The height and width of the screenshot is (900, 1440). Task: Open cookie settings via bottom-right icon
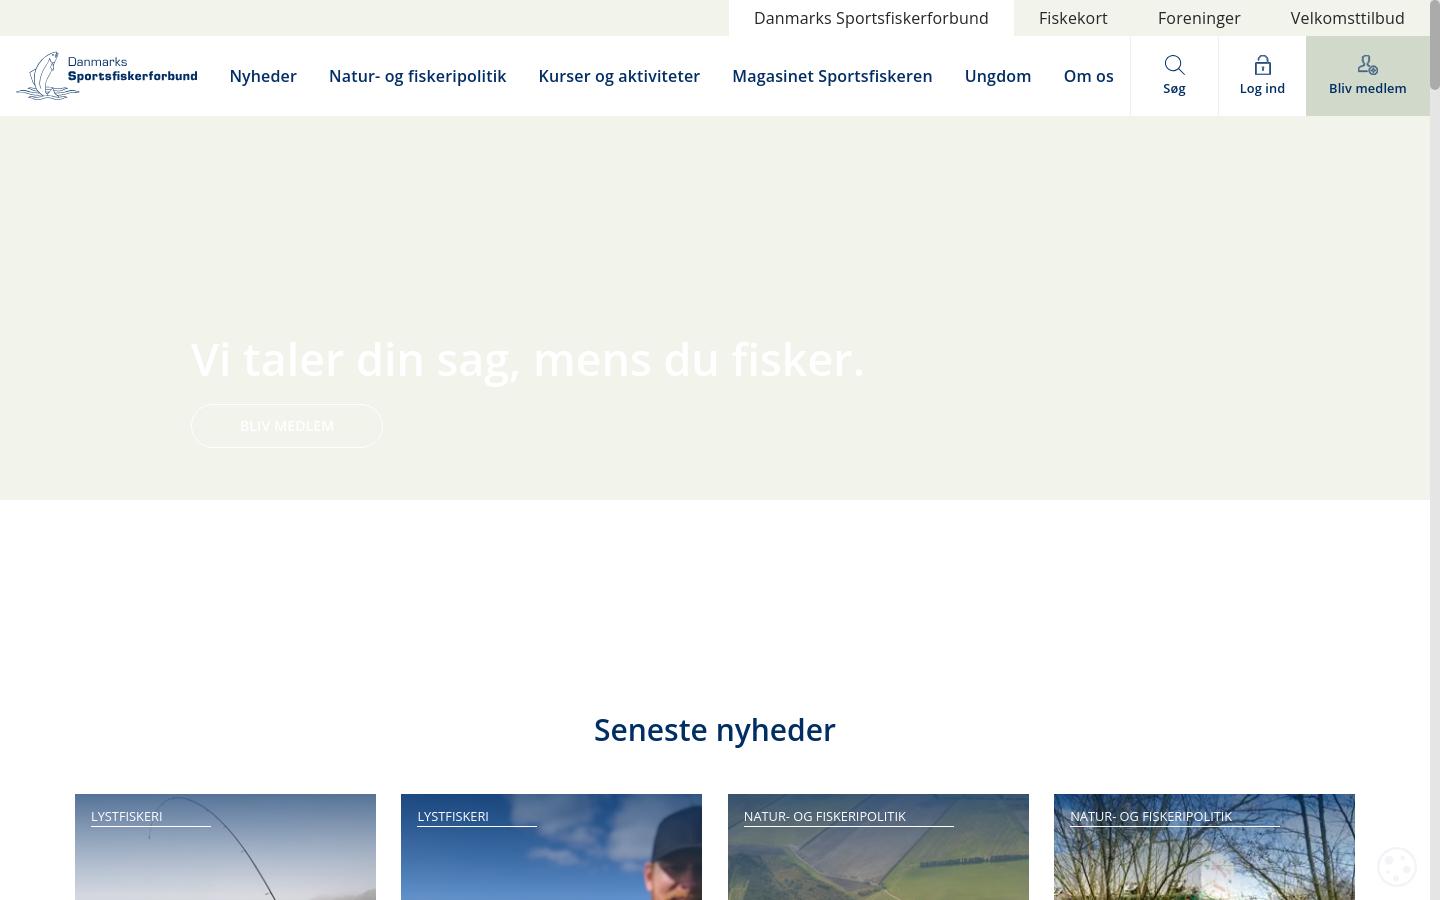tap(1397, 867)
